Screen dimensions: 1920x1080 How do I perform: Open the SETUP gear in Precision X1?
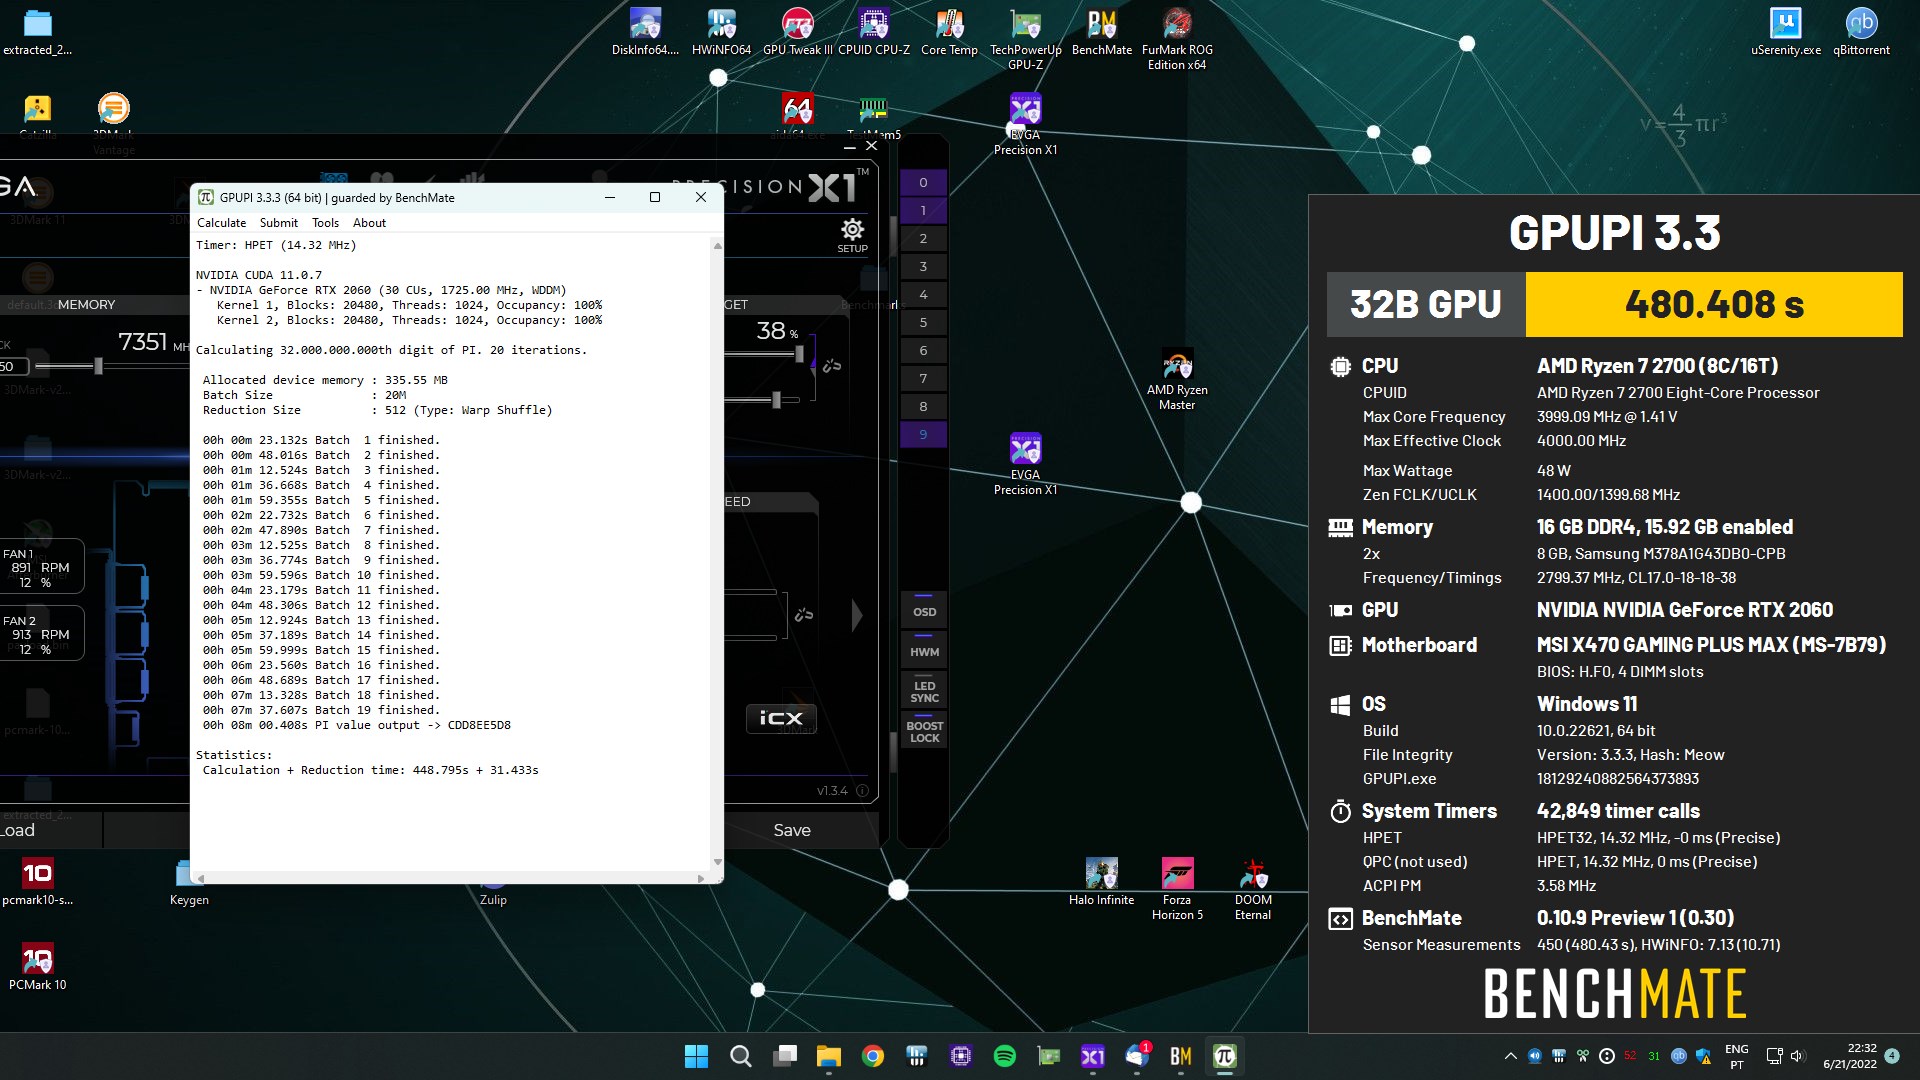[x=852, y=235]
